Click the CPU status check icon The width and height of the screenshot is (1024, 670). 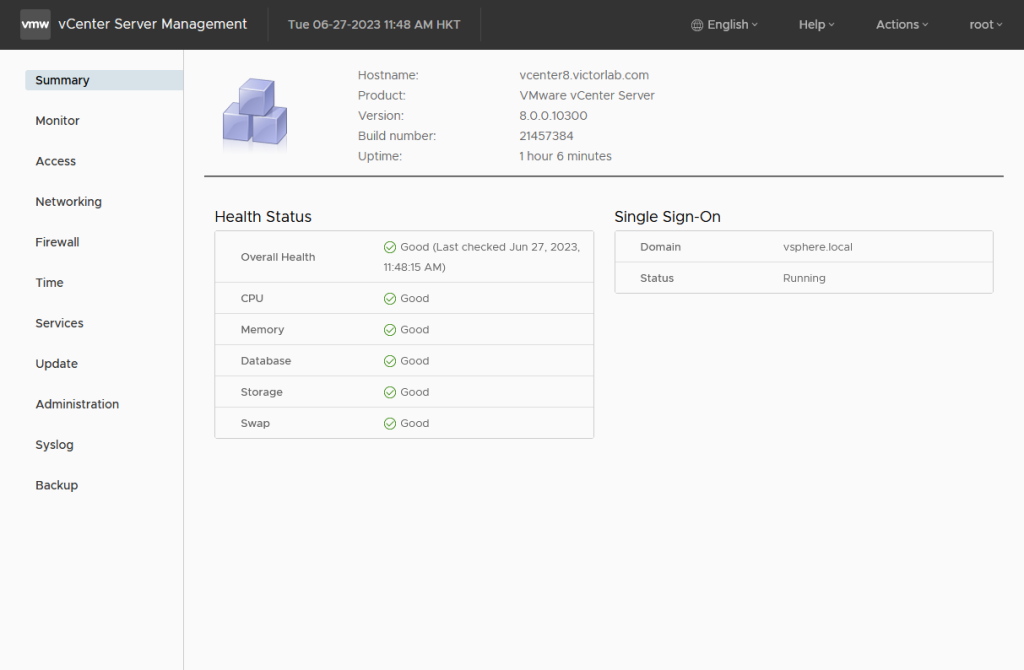click(x=390, y=298)
